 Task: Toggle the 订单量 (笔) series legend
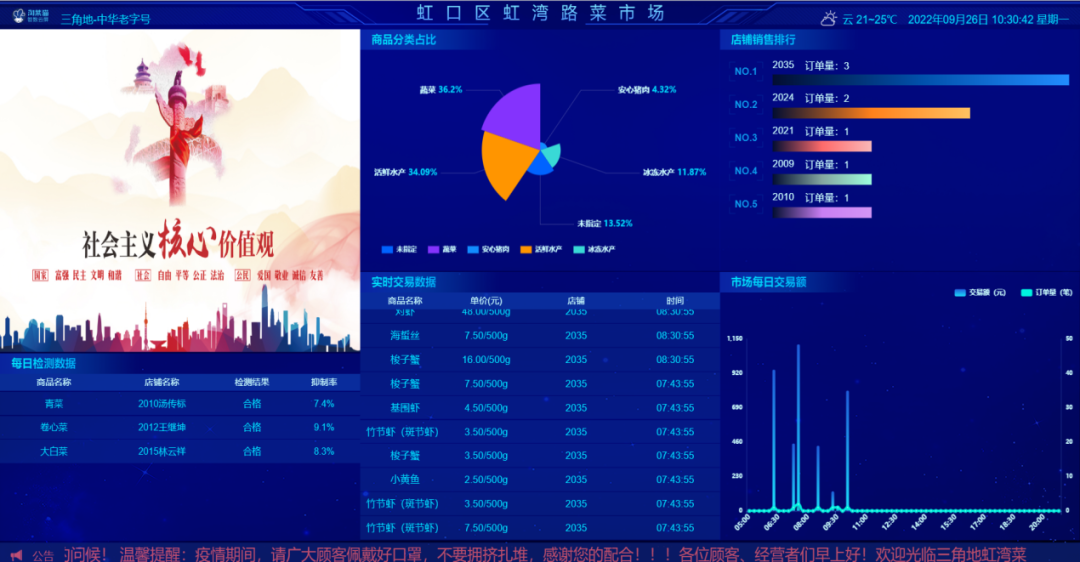click(1046, 292)
